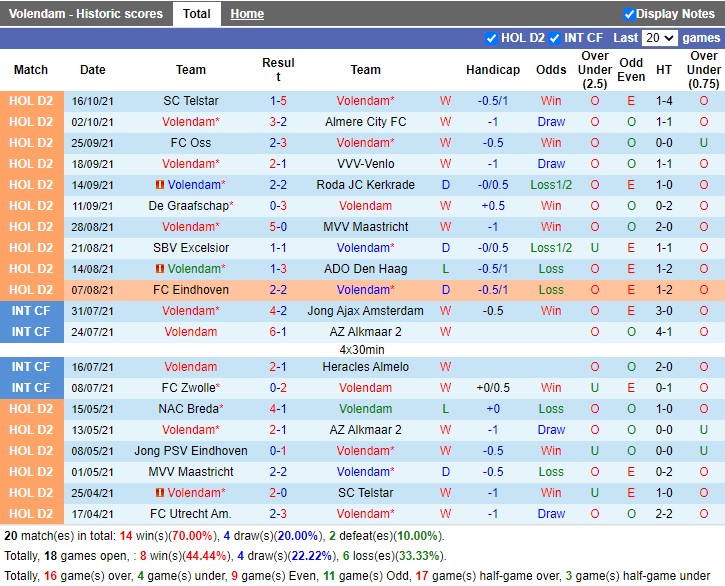The width and height of the screenshot is (725, 586).
Task: Click the 4x30min note text
Action: click(x=362, y=350)
